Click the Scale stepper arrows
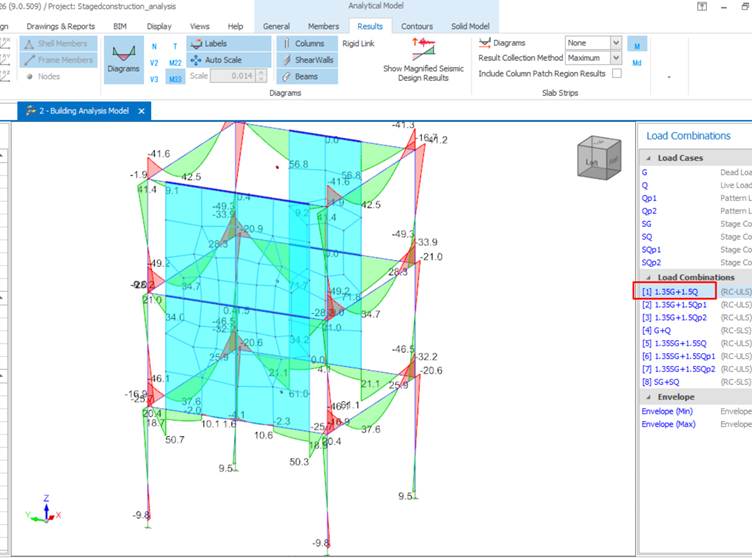This screenshot has width=752, height=558. (x=261, y=76)
